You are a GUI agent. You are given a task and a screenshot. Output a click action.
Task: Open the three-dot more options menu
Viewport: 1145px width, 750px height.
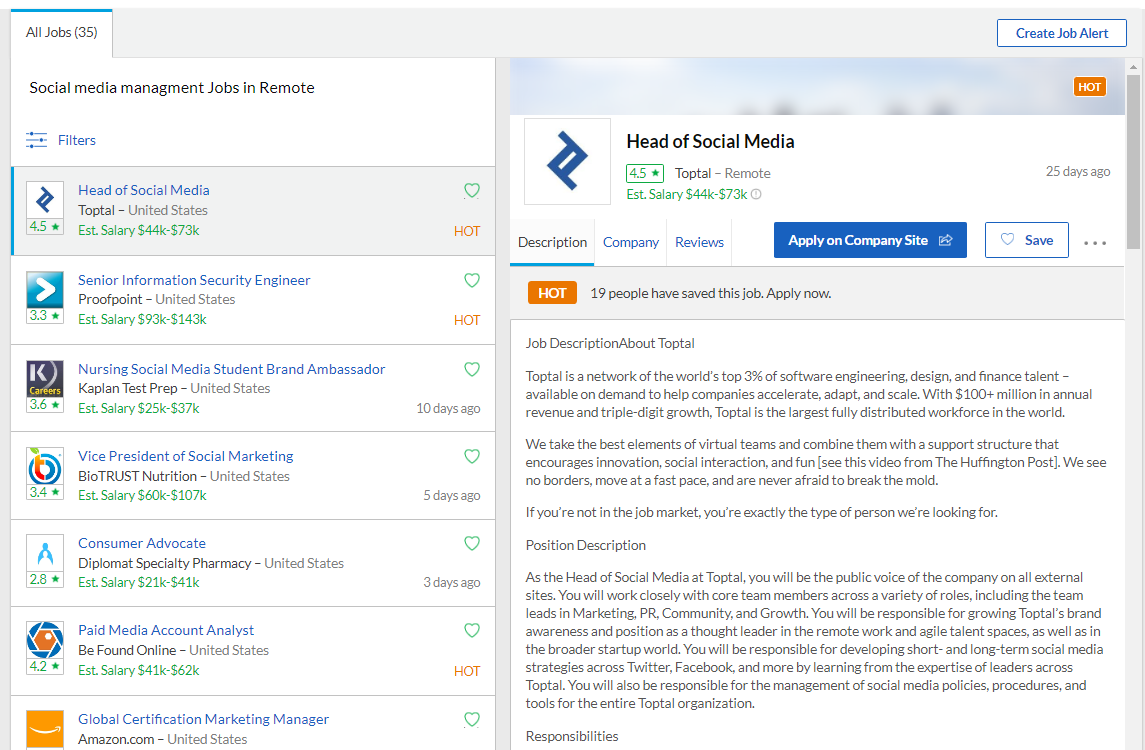[x=1095, y=242]
